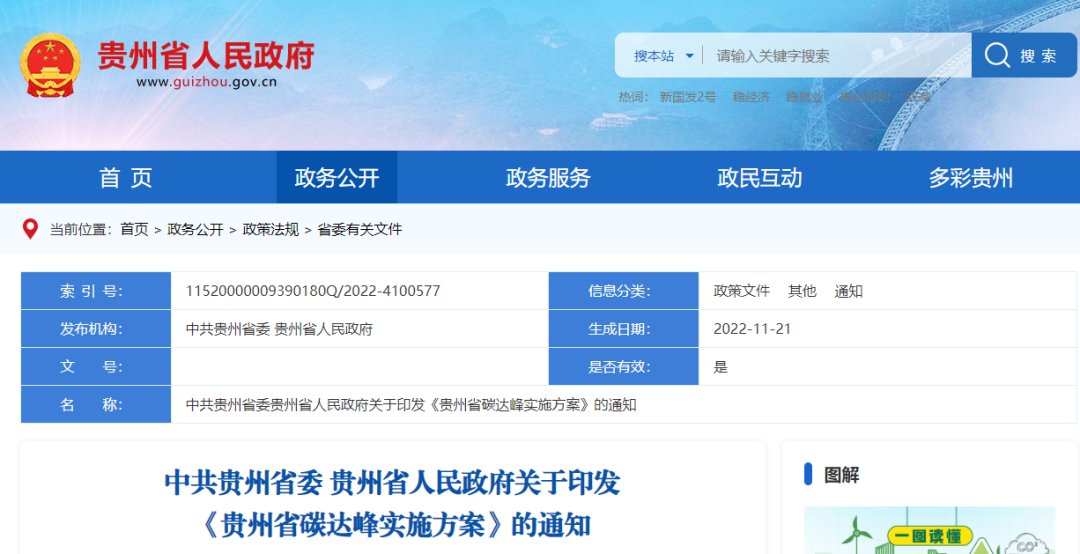Switch to the 多彩贵州 navigation tab

[970, 178]
